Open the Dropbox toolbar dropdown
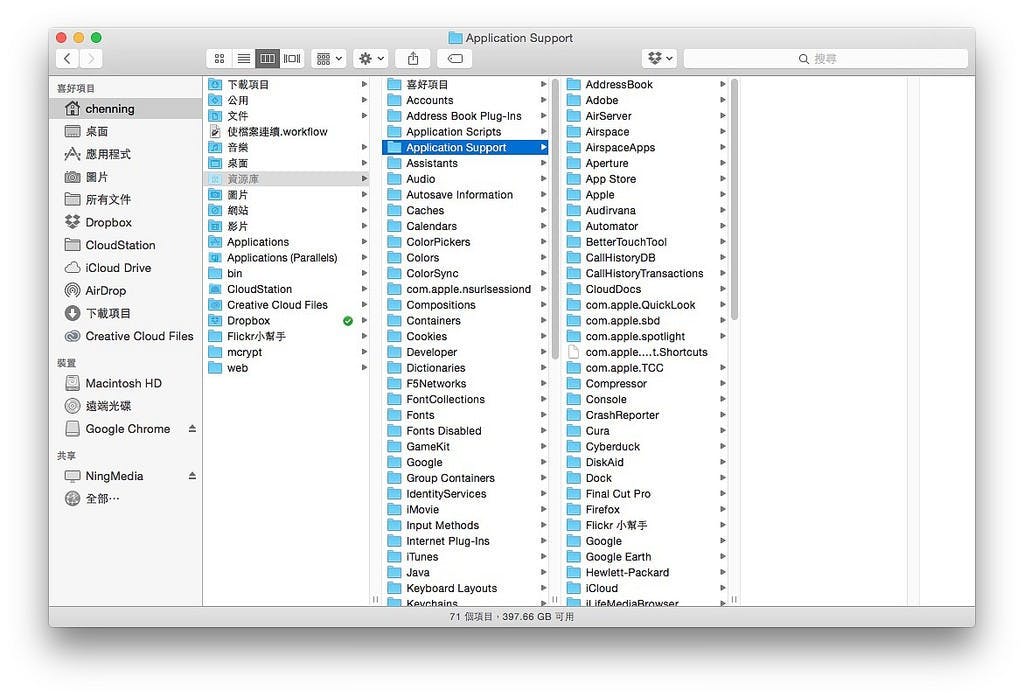 coord(659,59)
